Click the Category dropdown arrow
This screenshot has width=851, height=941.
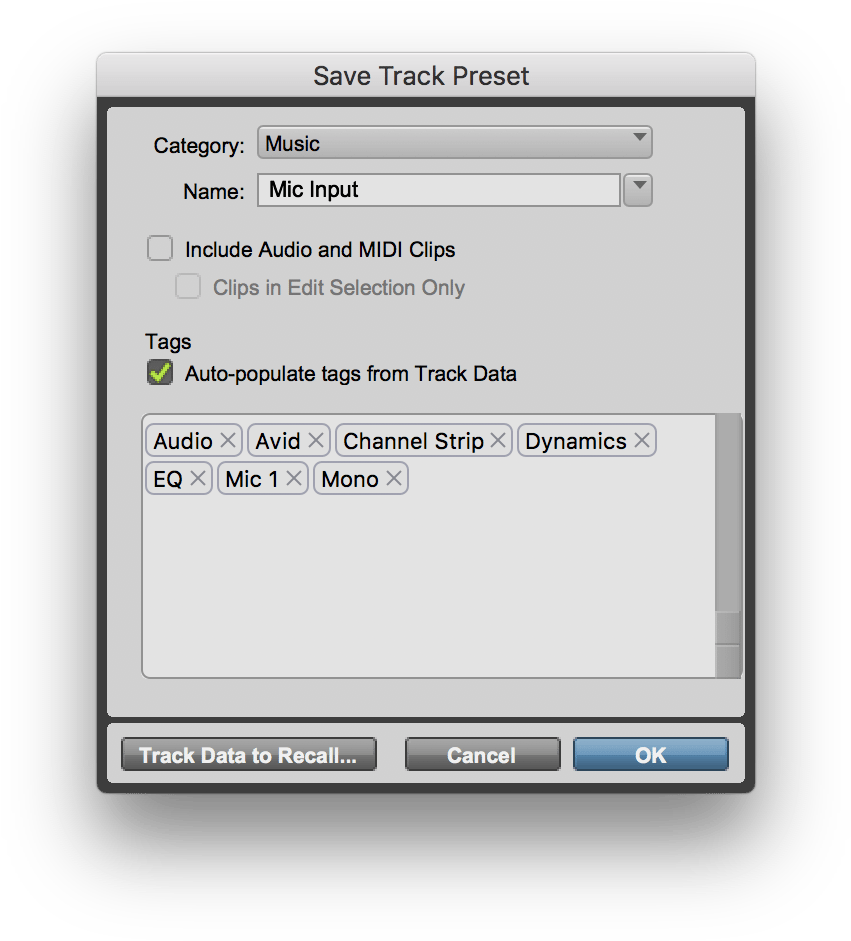click(x=638, y=142)
